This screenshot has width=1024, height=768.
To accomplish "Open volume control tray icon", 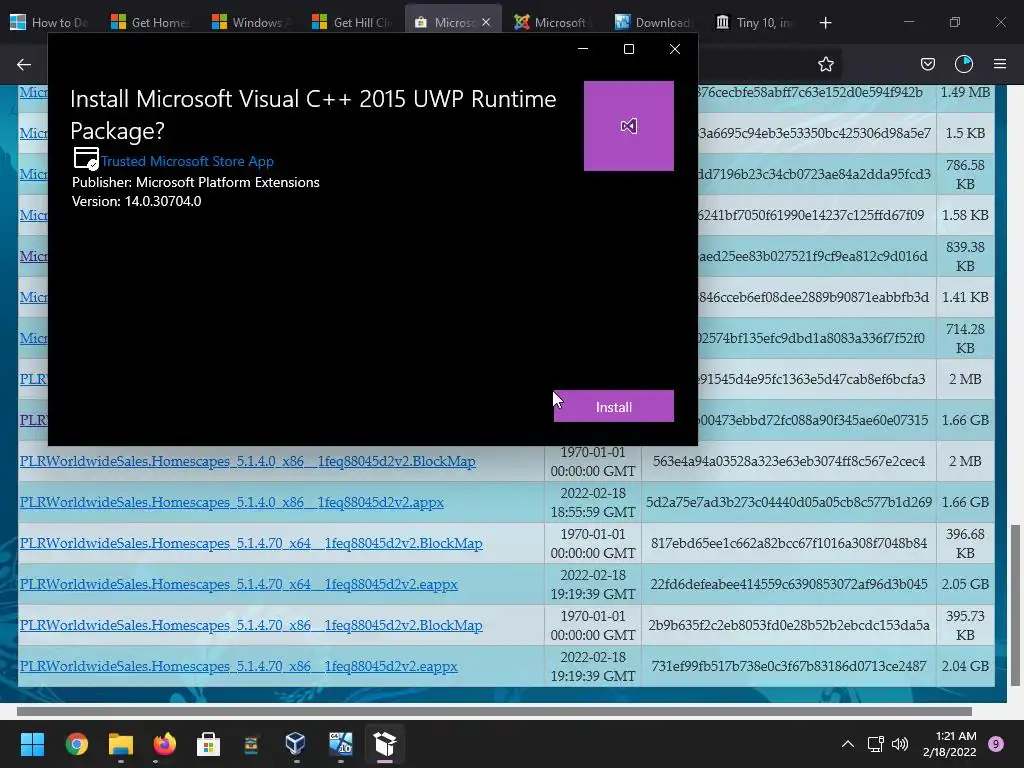I will click(900, 744).
